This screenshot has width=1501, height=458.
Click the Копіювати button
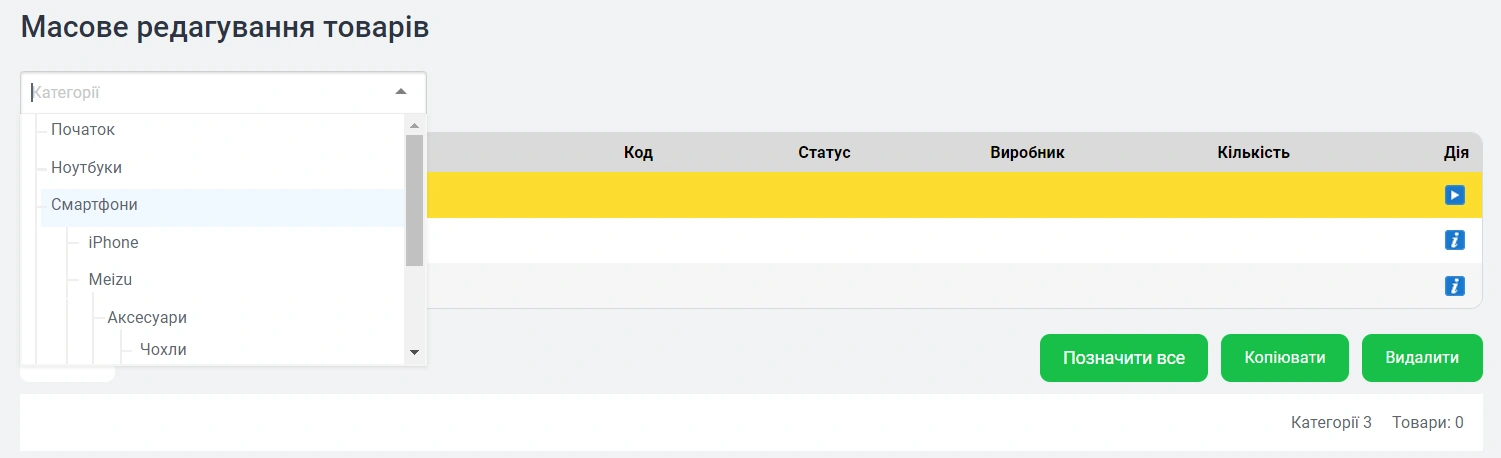(1285, 358)
